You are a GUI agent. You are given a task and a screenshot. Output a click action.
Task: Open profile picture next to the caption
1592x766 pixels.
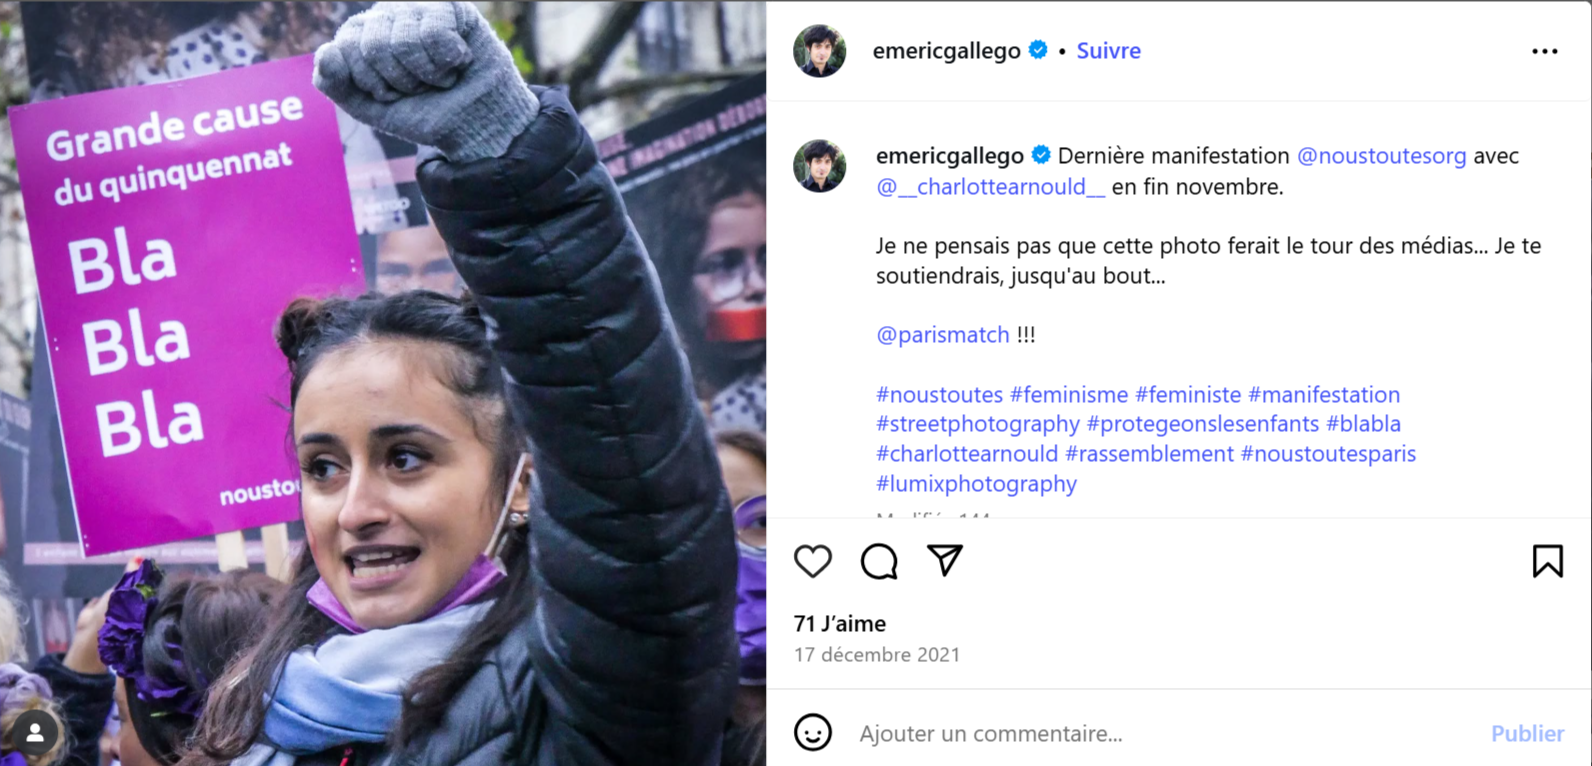coord(819,166)
